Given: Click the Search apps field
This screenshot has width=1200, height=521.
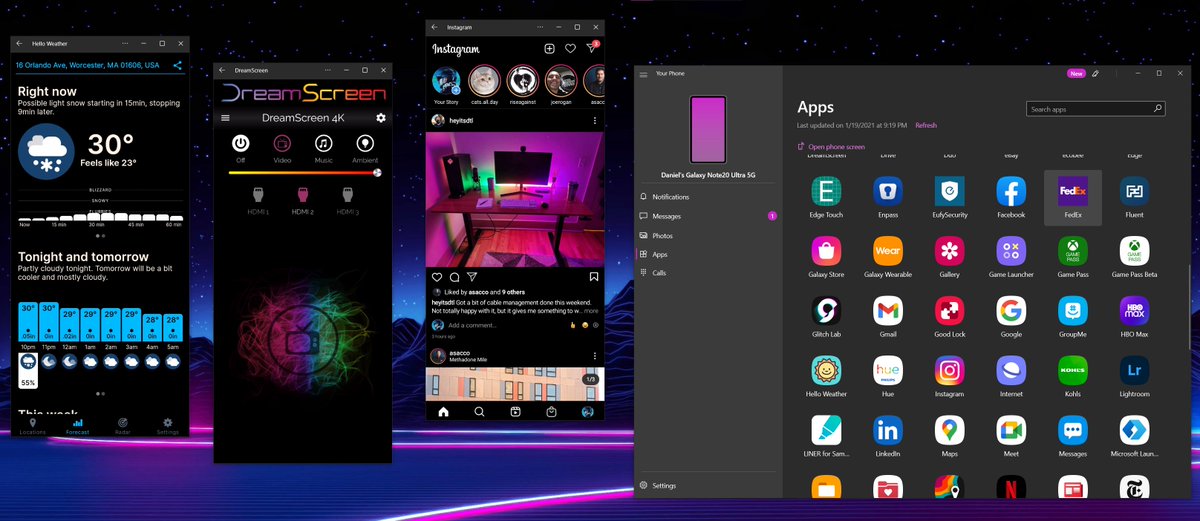Looking at the screenshot, I should point(1096,109).
